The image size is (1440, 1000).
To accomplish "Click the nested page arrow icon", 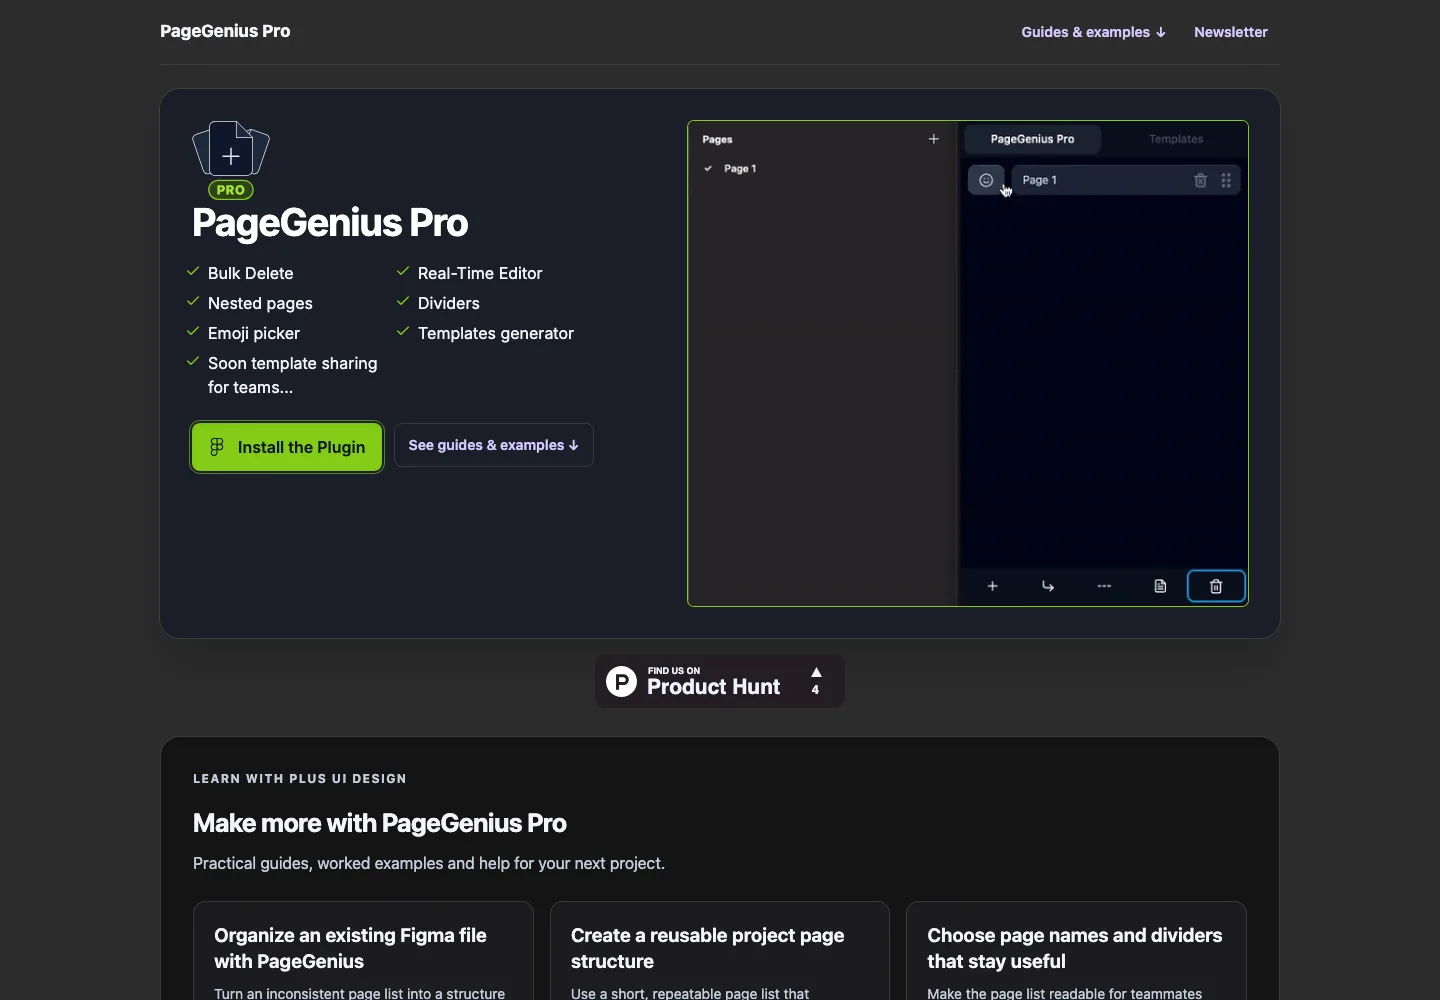I will (x=1049, y=586).
